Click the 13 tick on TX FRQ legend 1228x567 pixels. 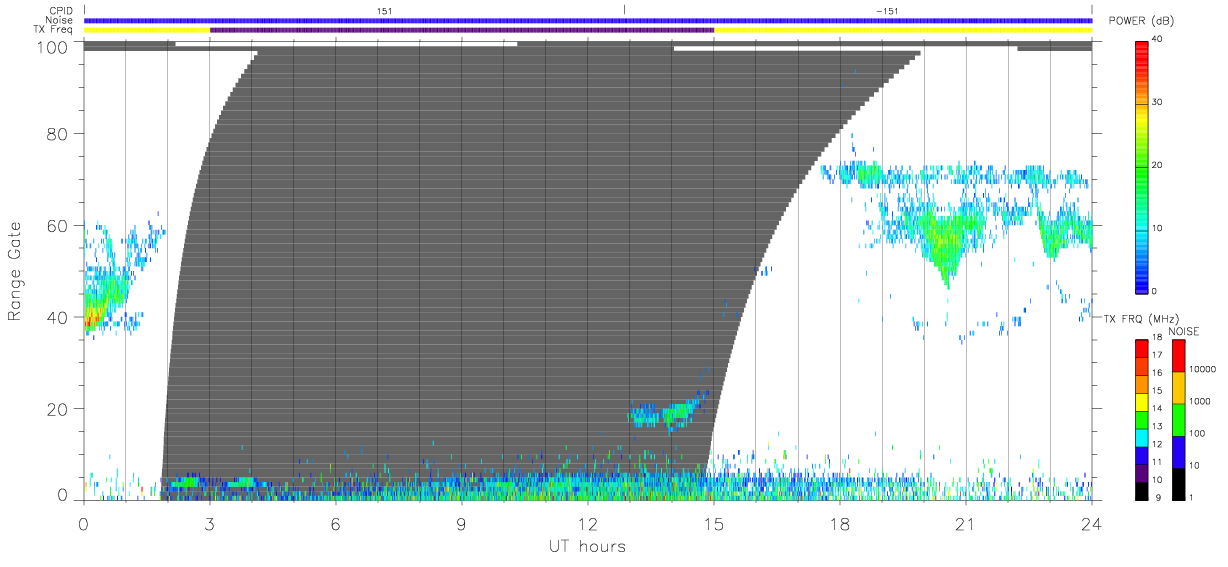(1157, 427)
